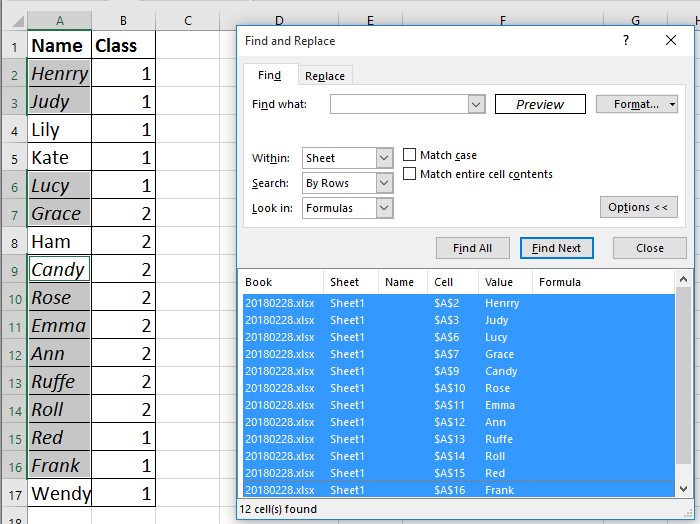Click the Value column header in results

click(505, 282)
